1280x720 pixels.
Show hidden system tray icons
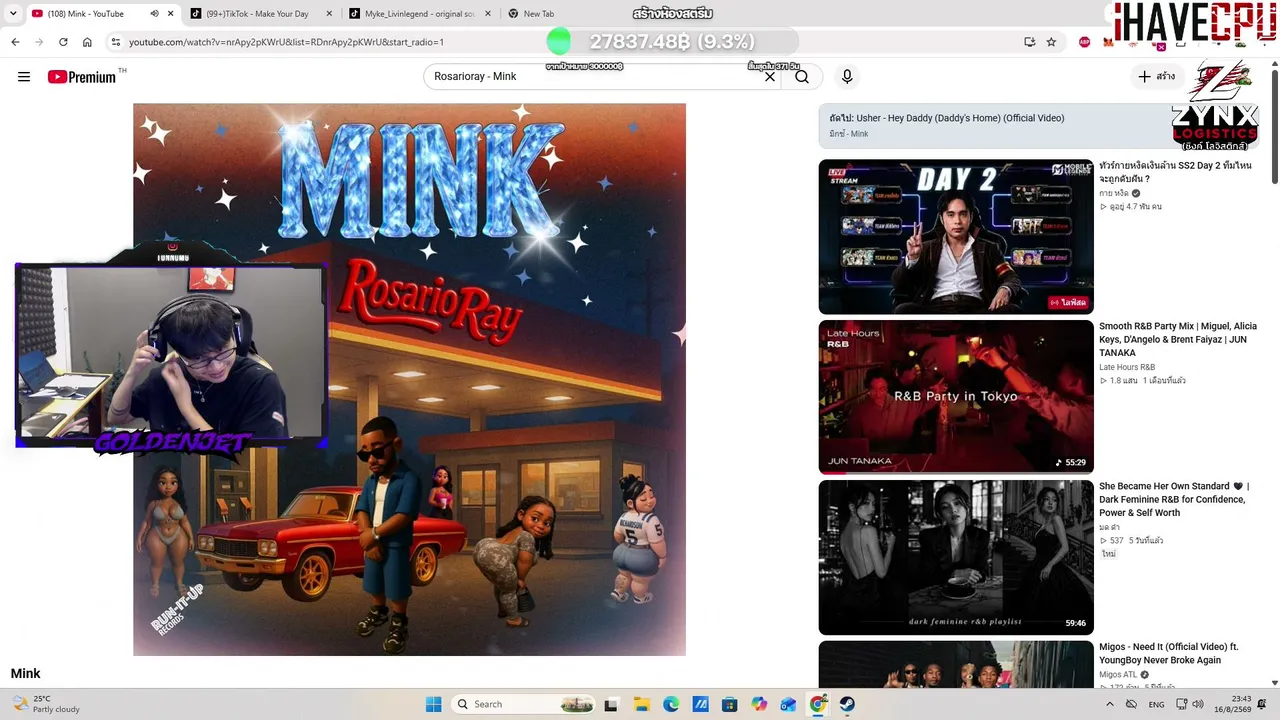click(1109, 704)
